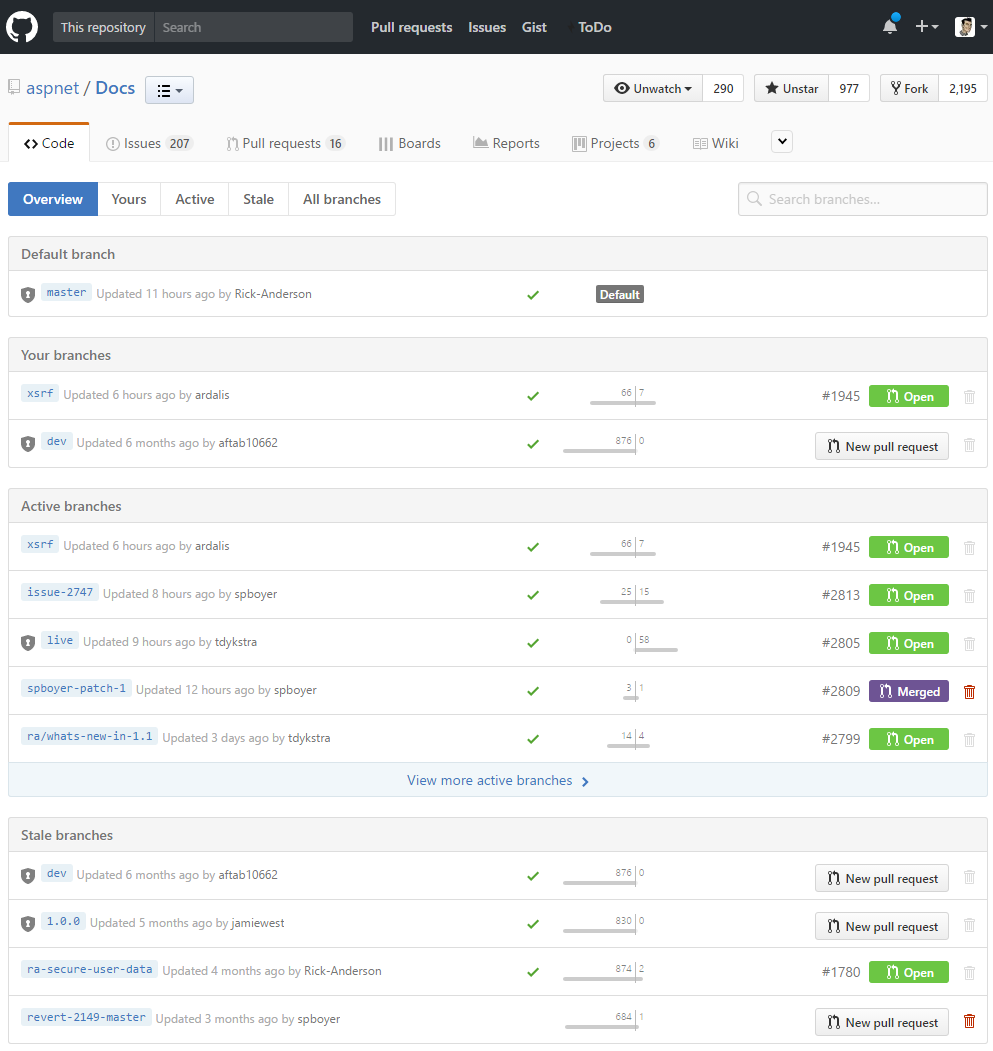The width and height of the screenshot is (993, 1051).
Task: Focus the top repository Search box
Action: (x=253, y=27)
